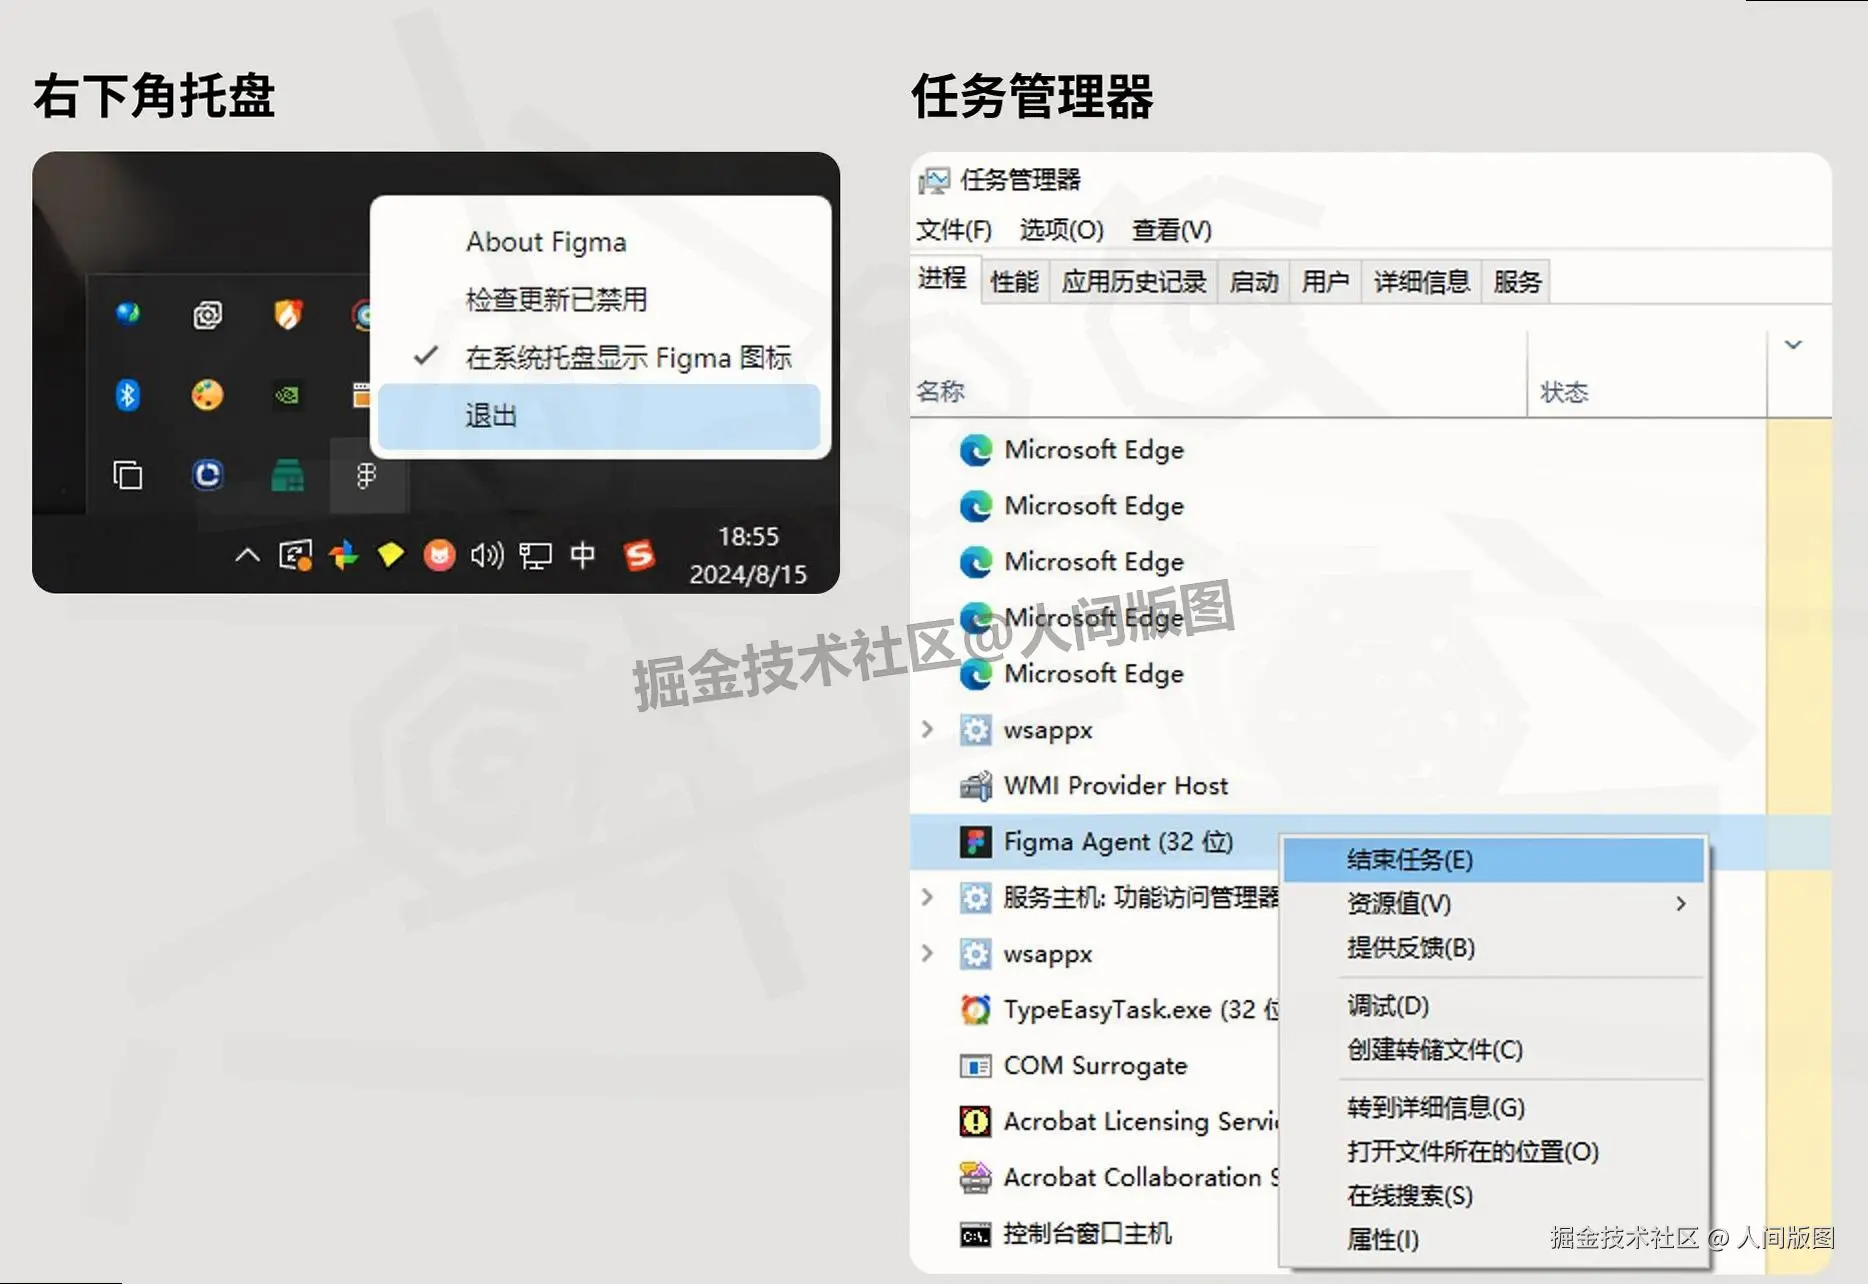The image size is (1868, 1284).
Task: Select the COM Surrogate row
Action: [1095, 1066]
